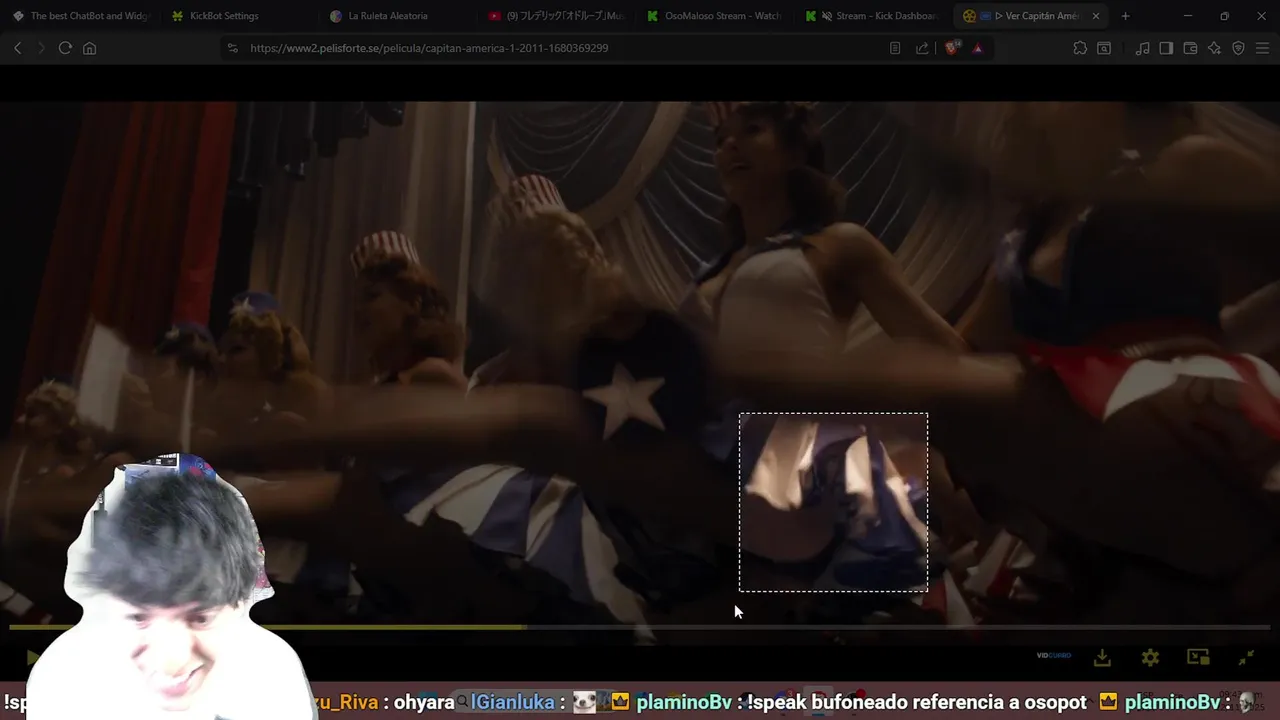Exit fullscreen in the video player
1280x720 pixels.
[x=1246, y=657]
